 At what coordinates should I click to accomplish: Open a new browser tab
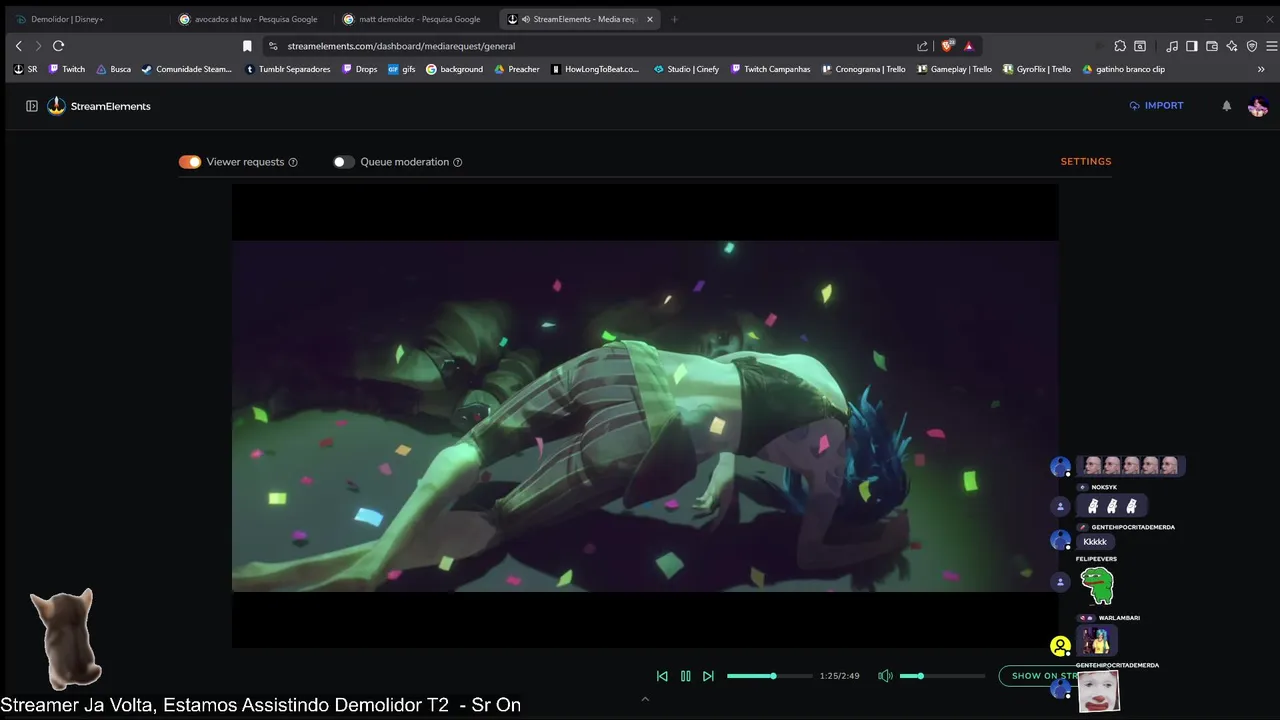tap(674, 19)
